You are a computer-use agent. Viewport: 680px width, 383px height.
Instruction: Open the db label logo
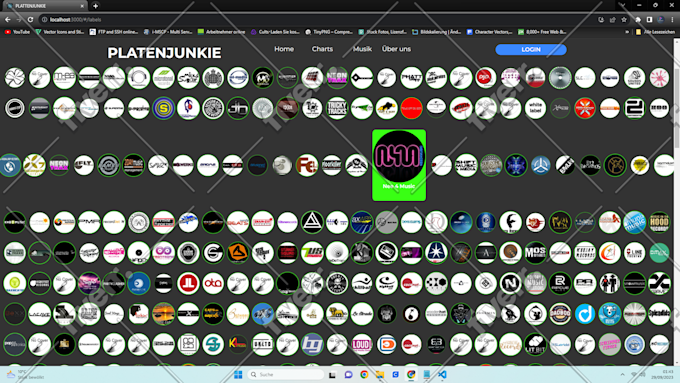[238, 108]
